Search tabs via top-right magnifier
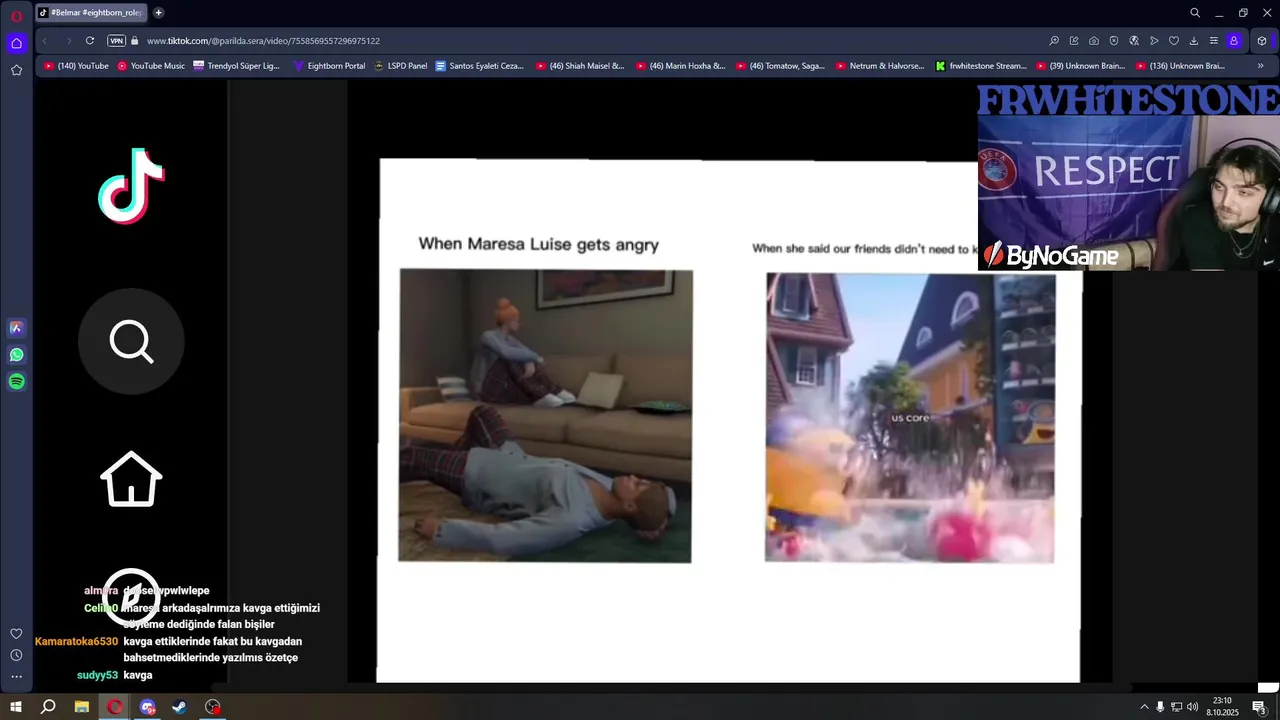Viewport: 1280px width, 720px height. pos(1195,13)
